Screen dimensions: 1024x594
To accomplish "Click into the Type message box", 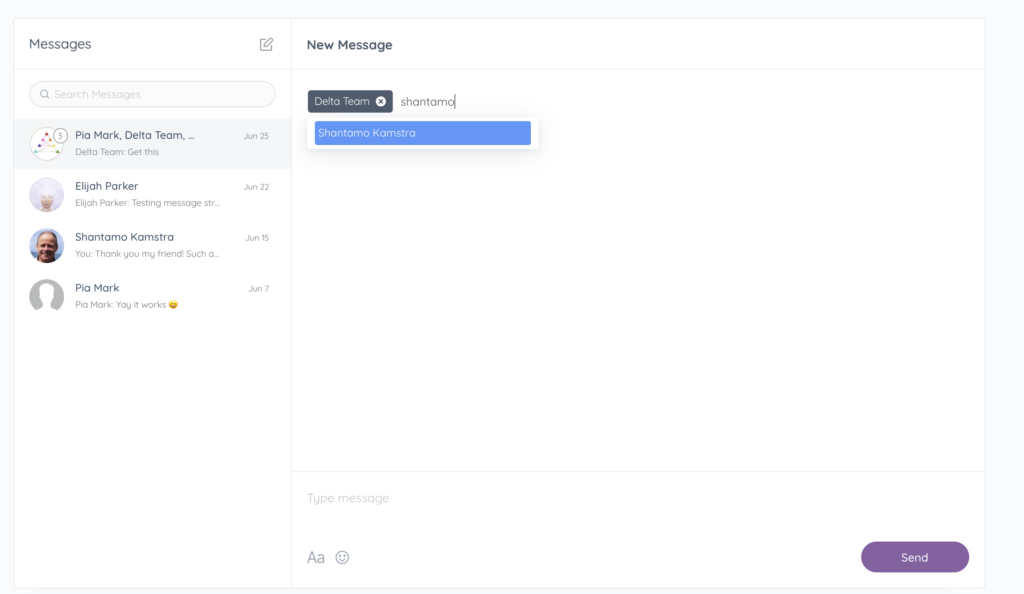I will click(x=637, y=498).
